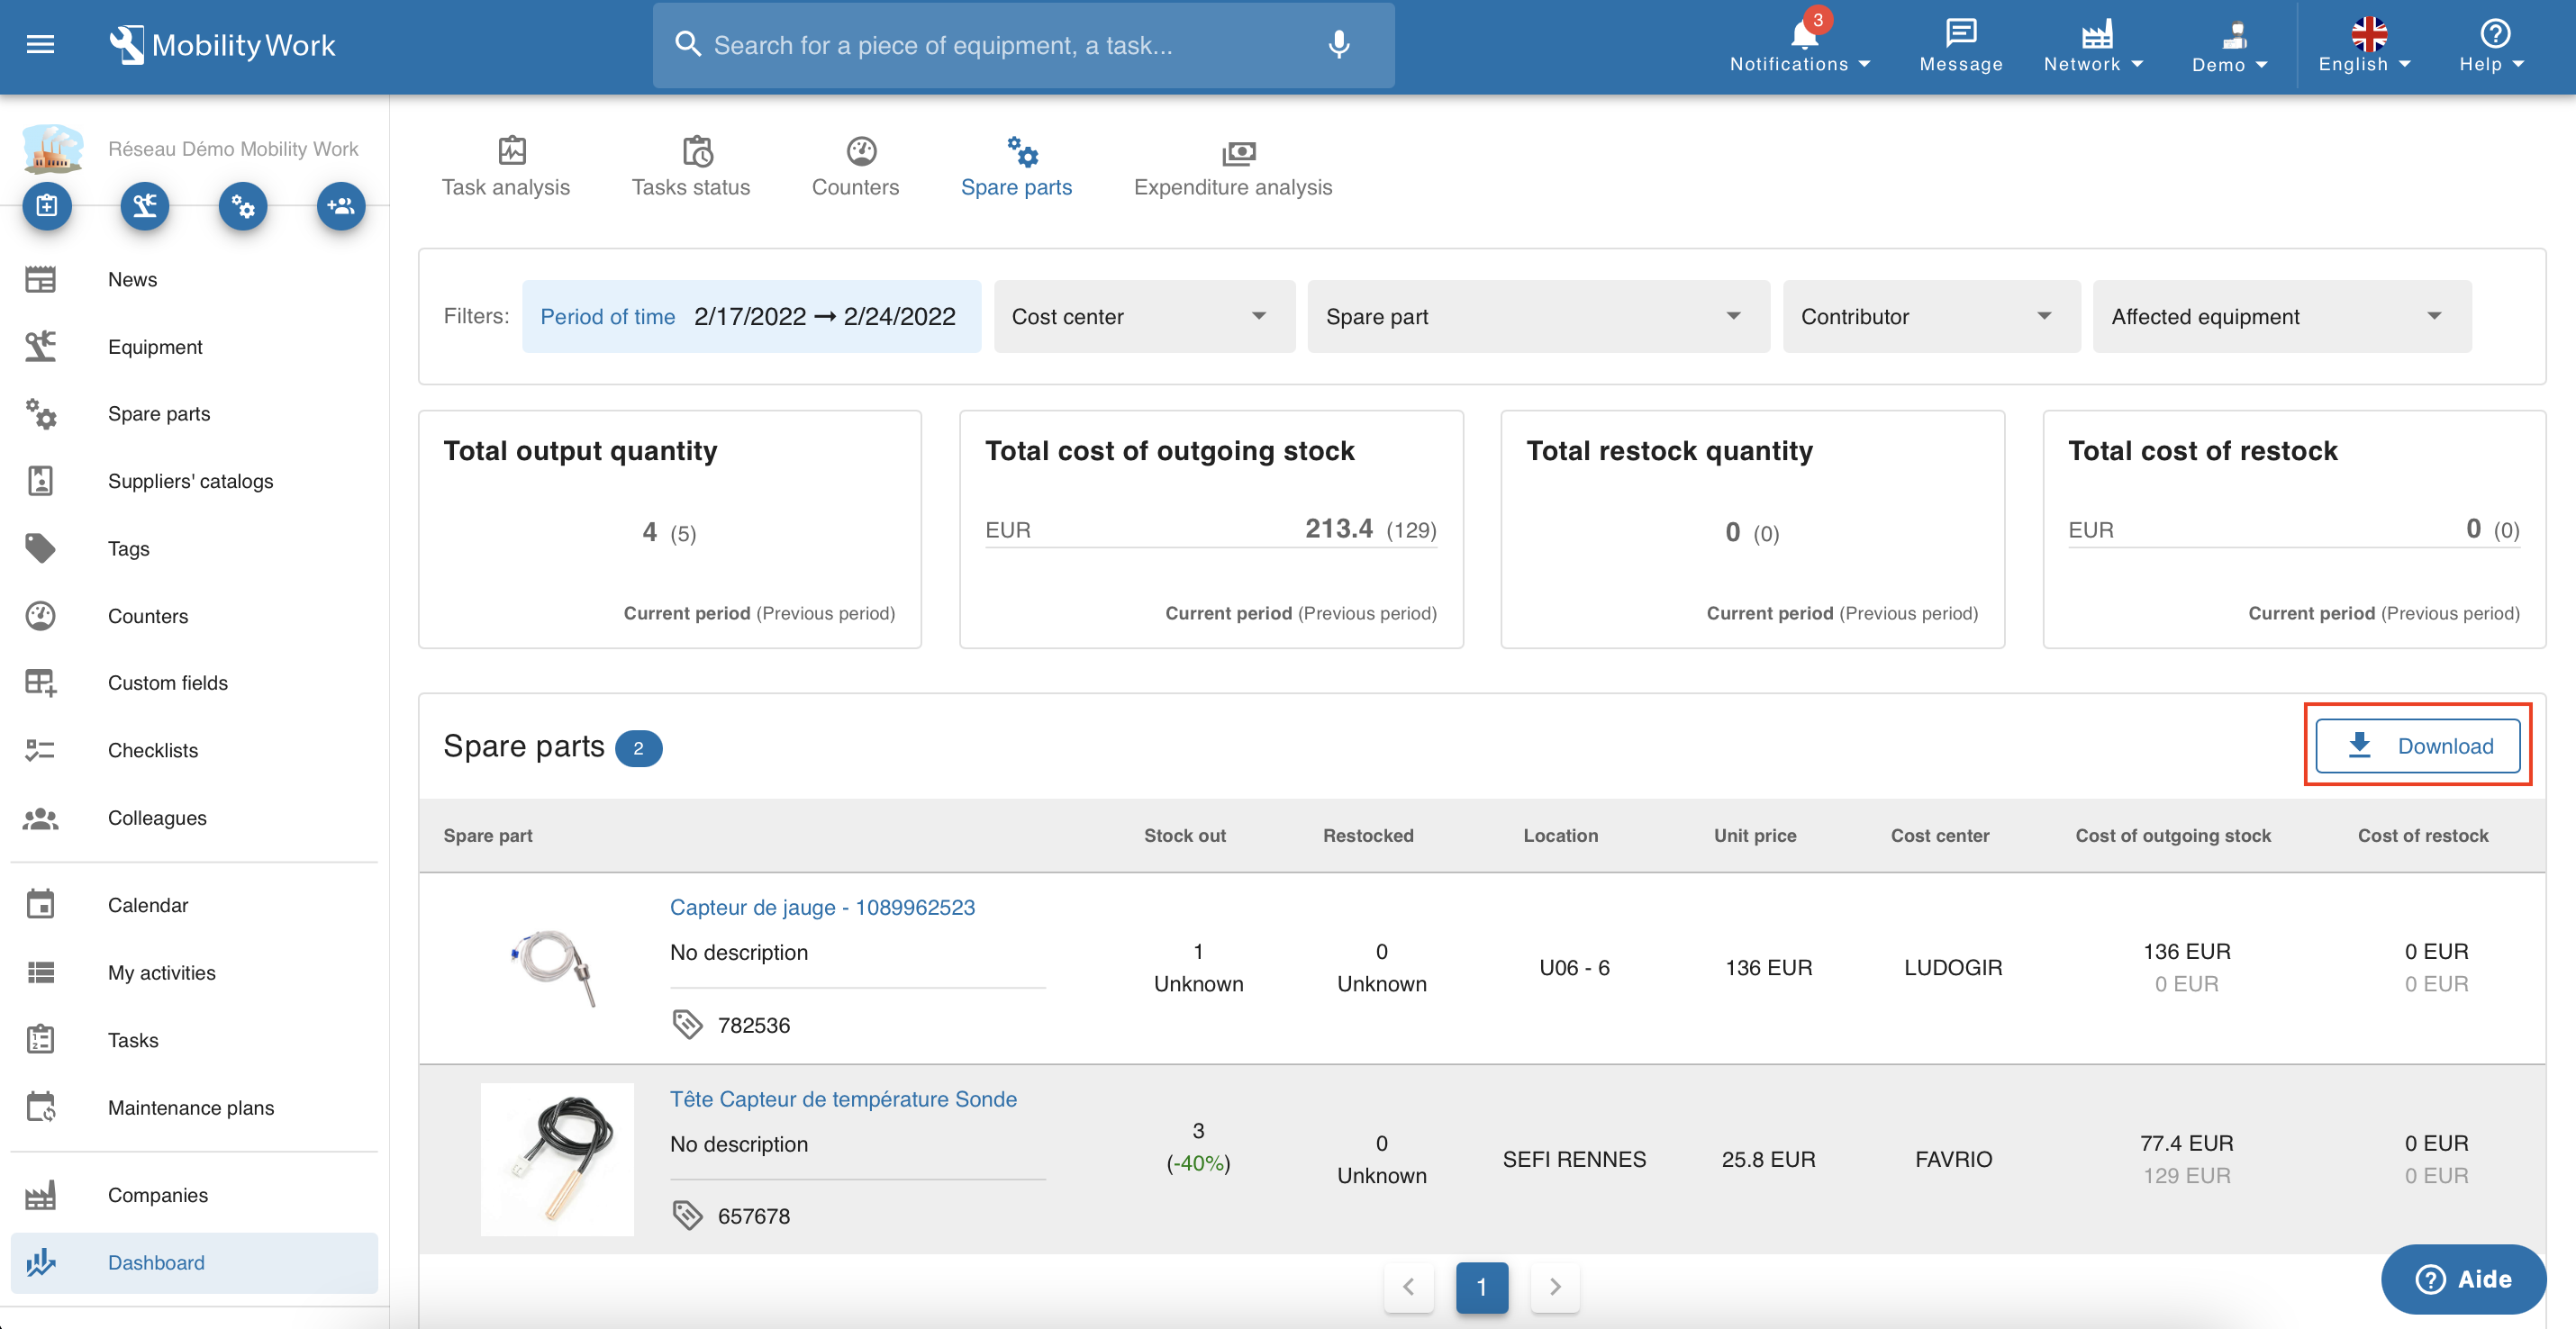
Task: Click the Maintenance plans sidebar icon
Action: point(40,1108)
